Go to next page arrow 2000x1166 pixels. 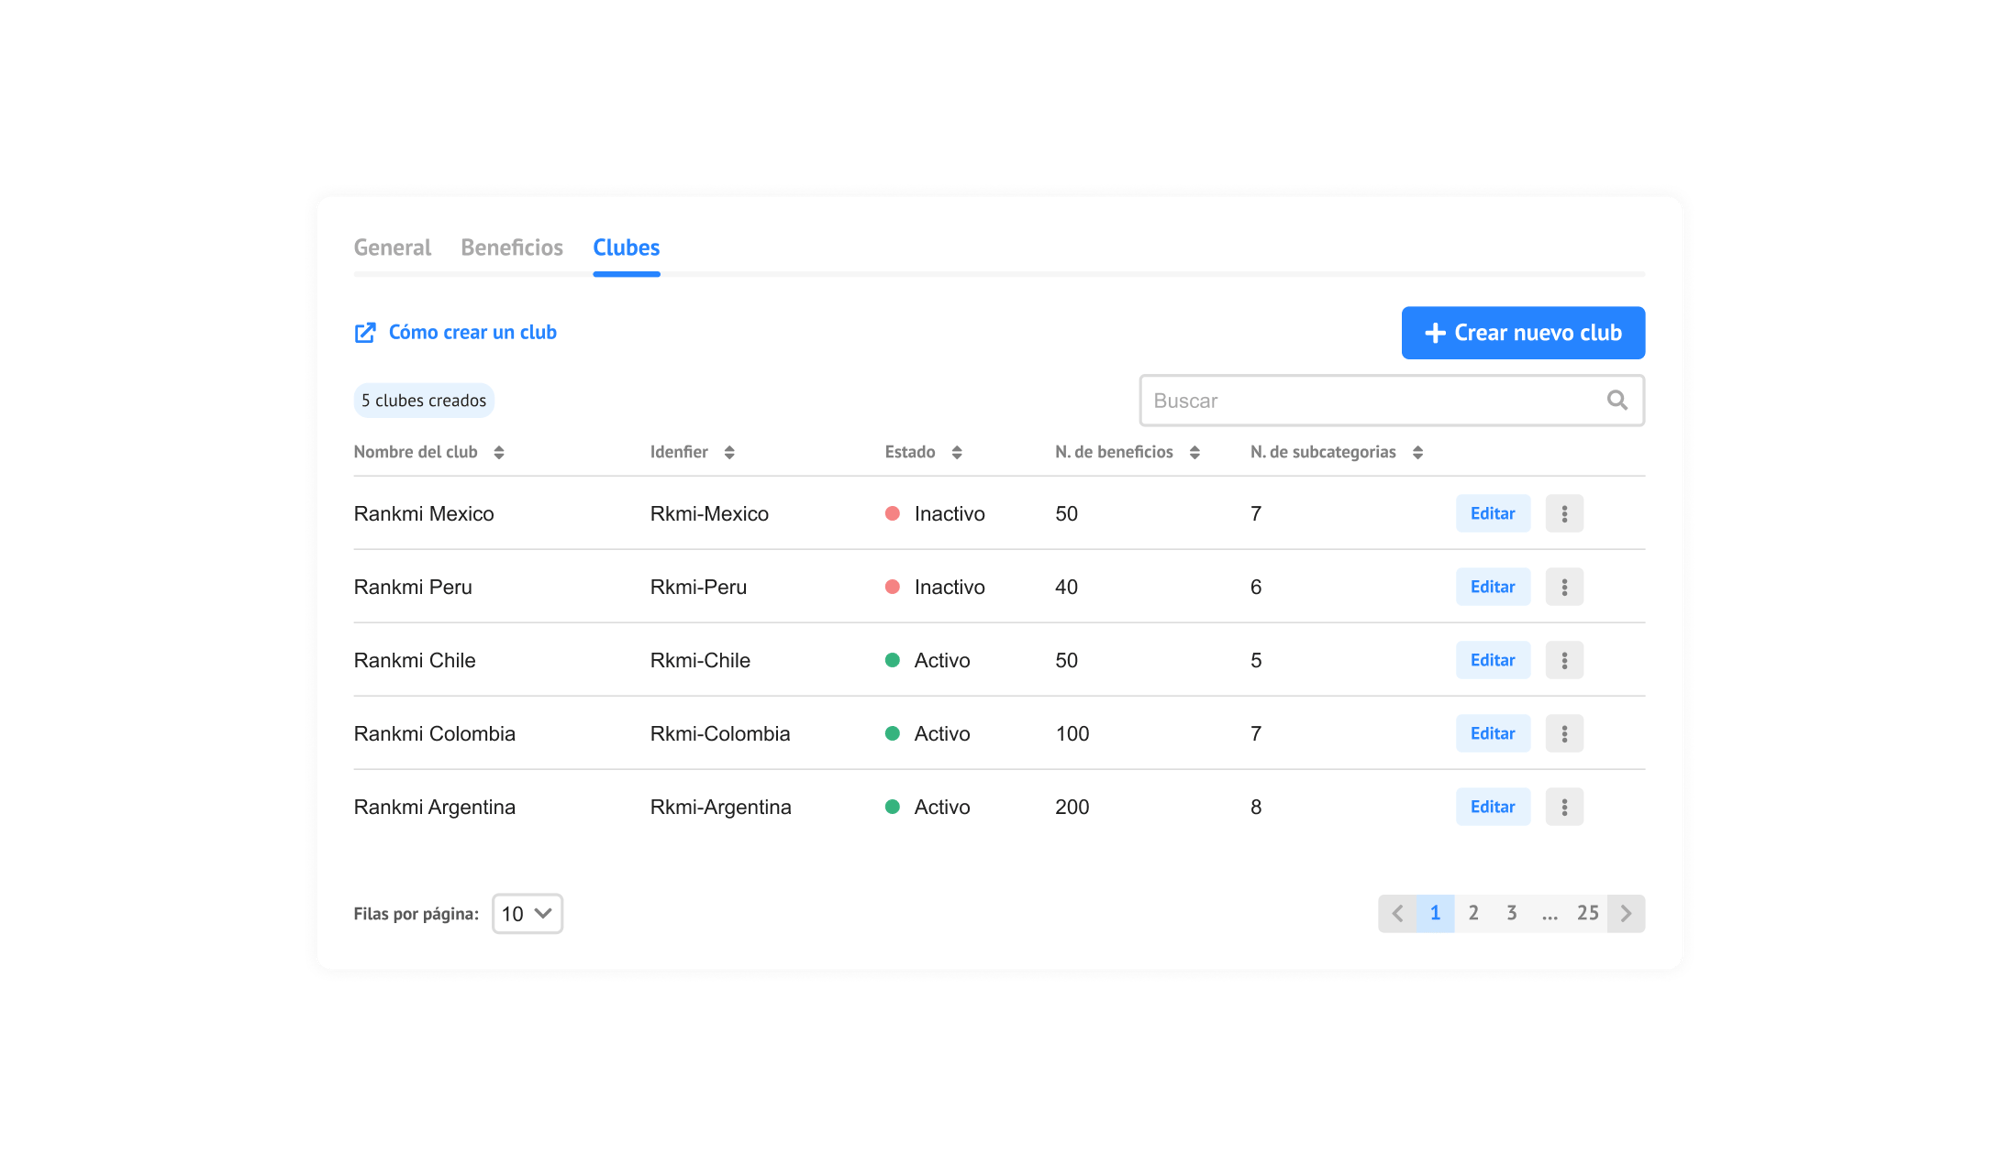click(1626, 913)
